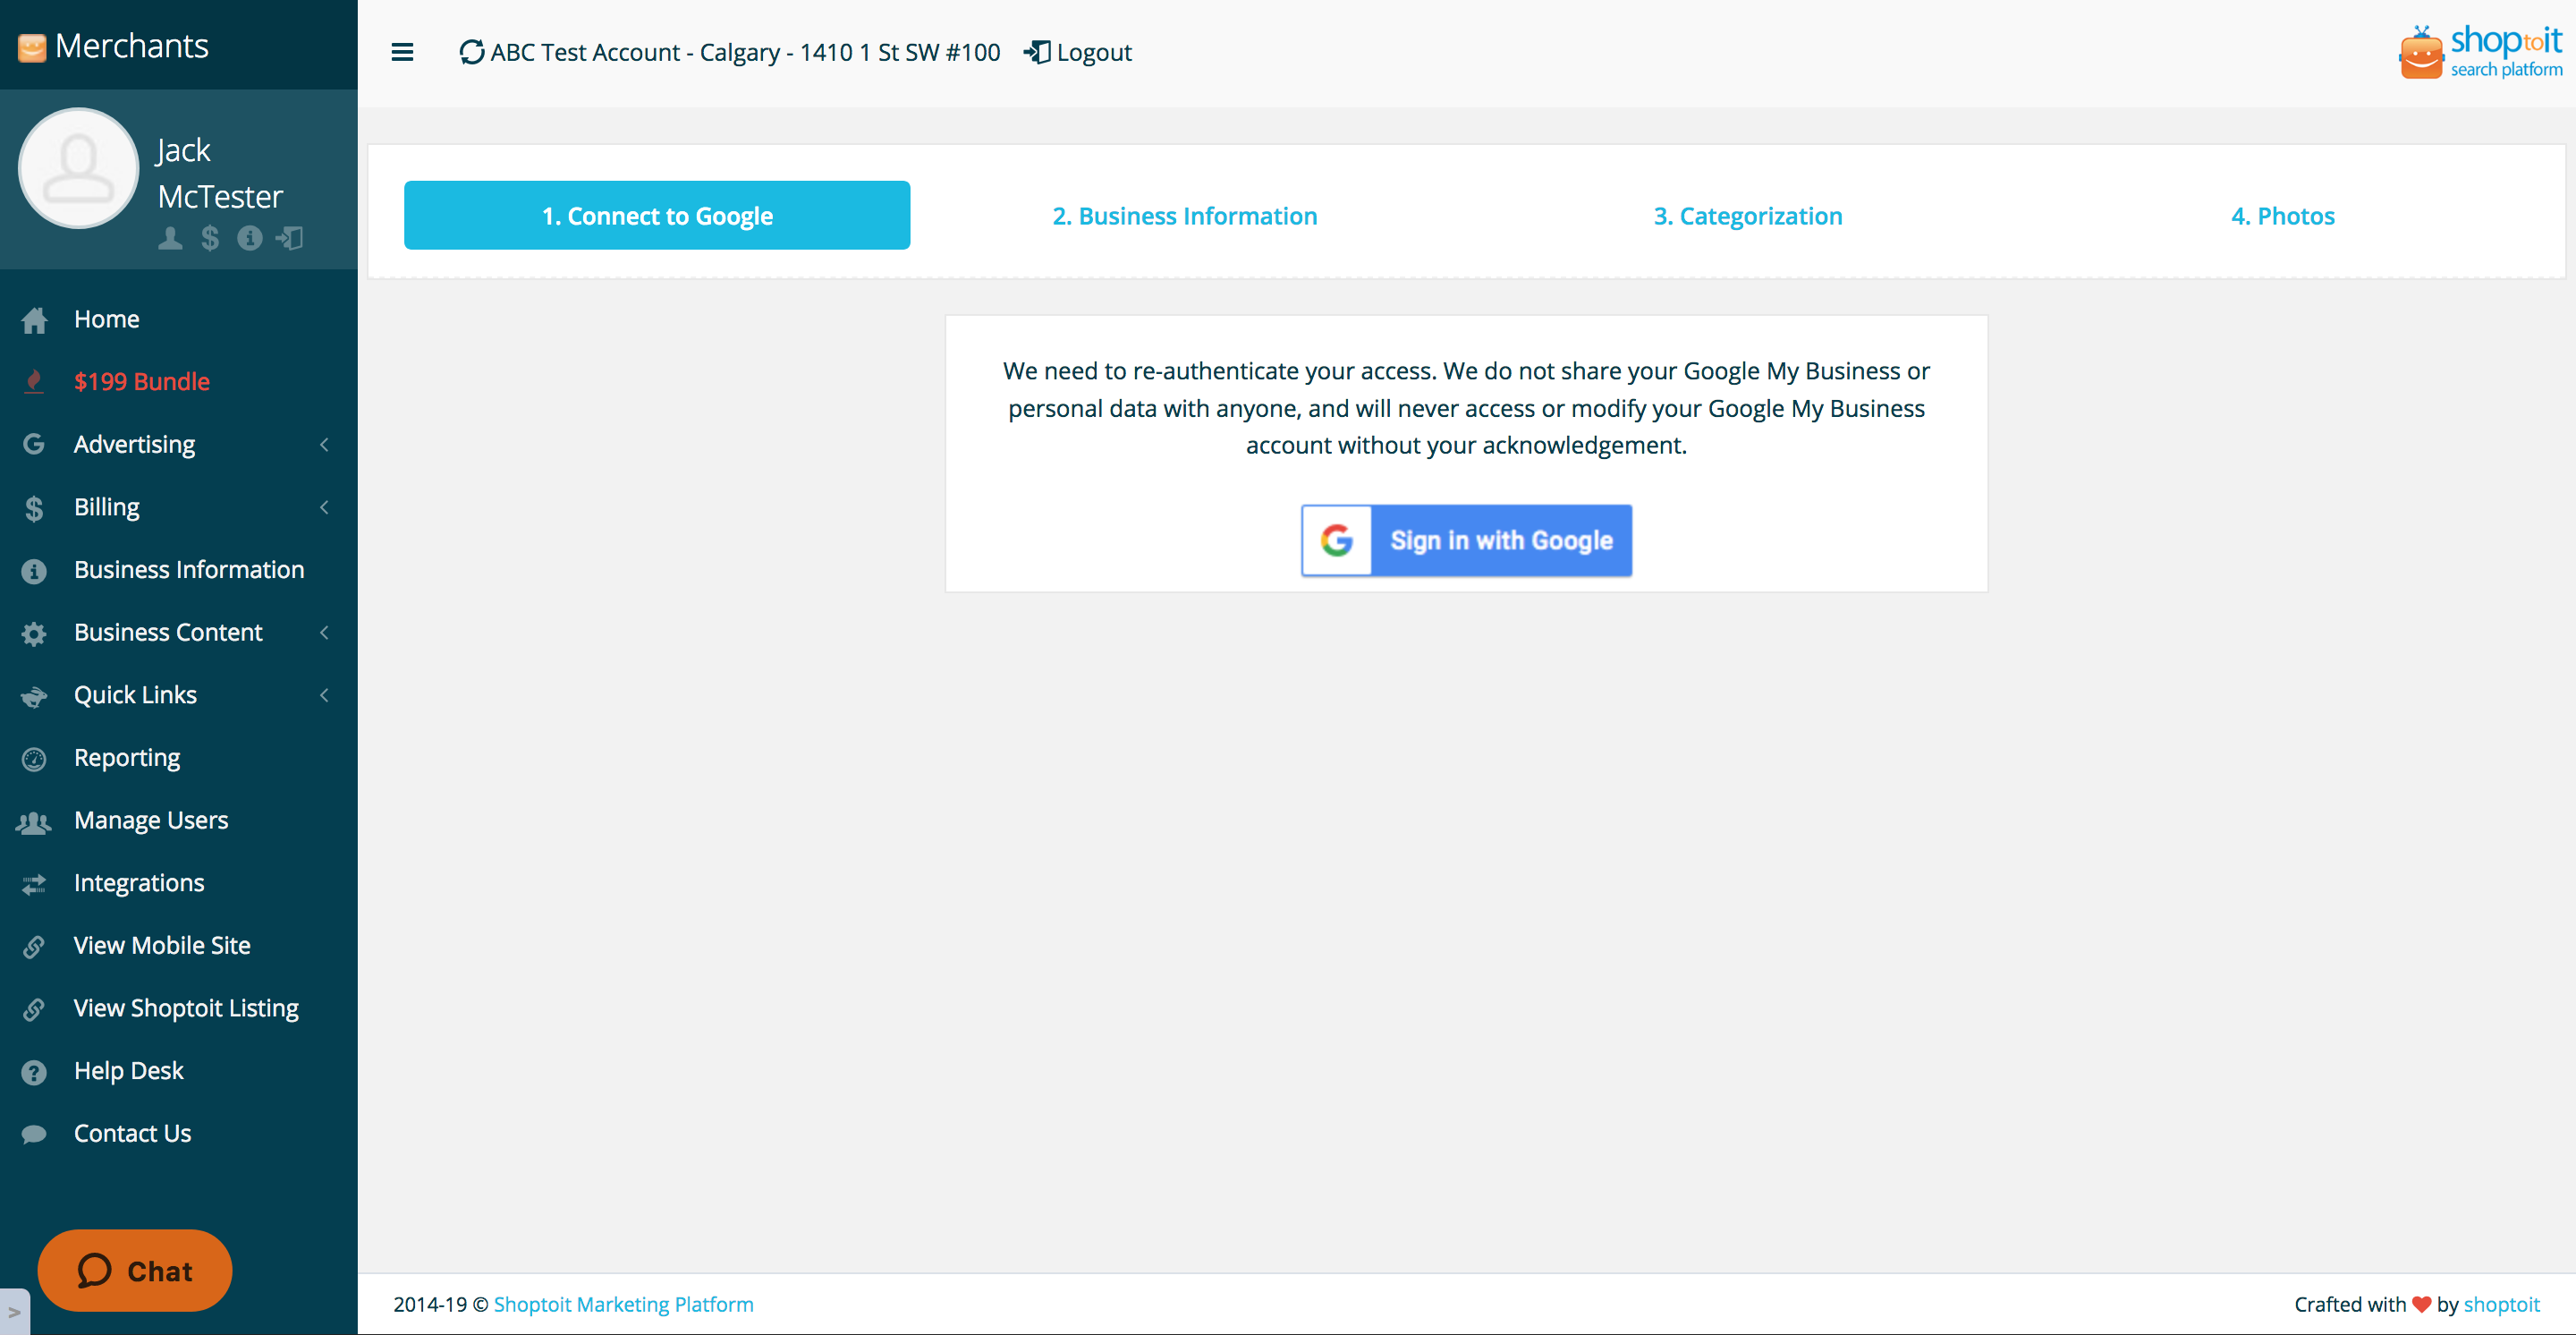Open the shoptoit link after Crafted with

2501,1304
